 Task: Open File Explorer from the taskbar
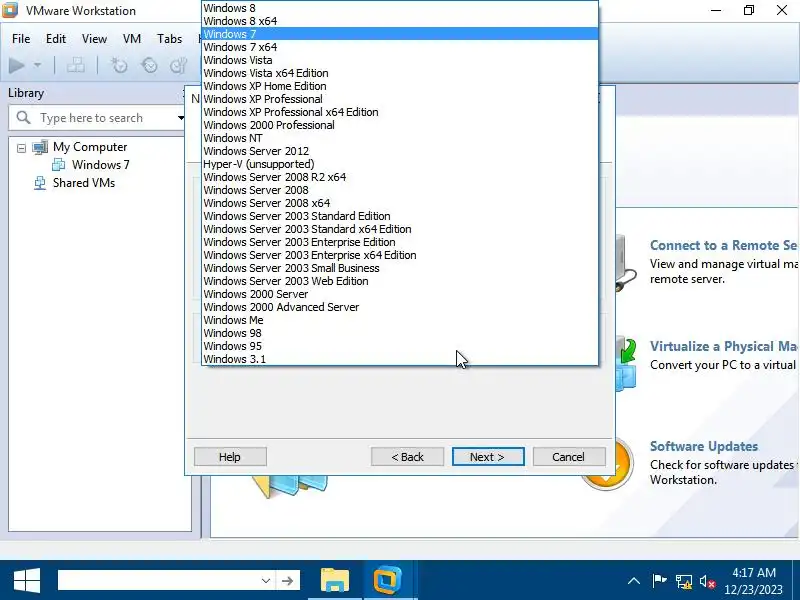(x=335, y=581)
